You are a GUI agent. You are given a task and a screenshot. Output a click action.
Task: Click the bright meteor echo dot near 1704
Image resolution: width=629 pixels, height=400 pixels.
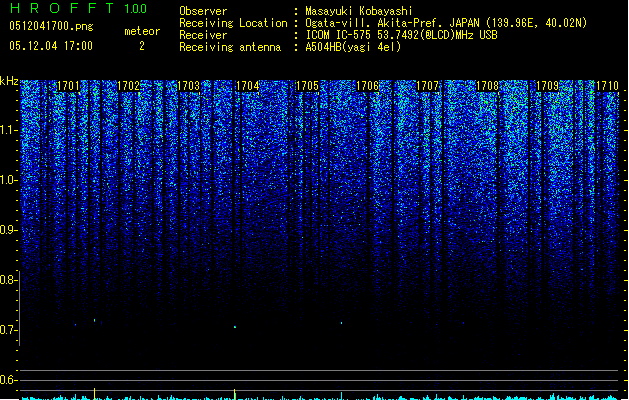click(x=235, y=327)
